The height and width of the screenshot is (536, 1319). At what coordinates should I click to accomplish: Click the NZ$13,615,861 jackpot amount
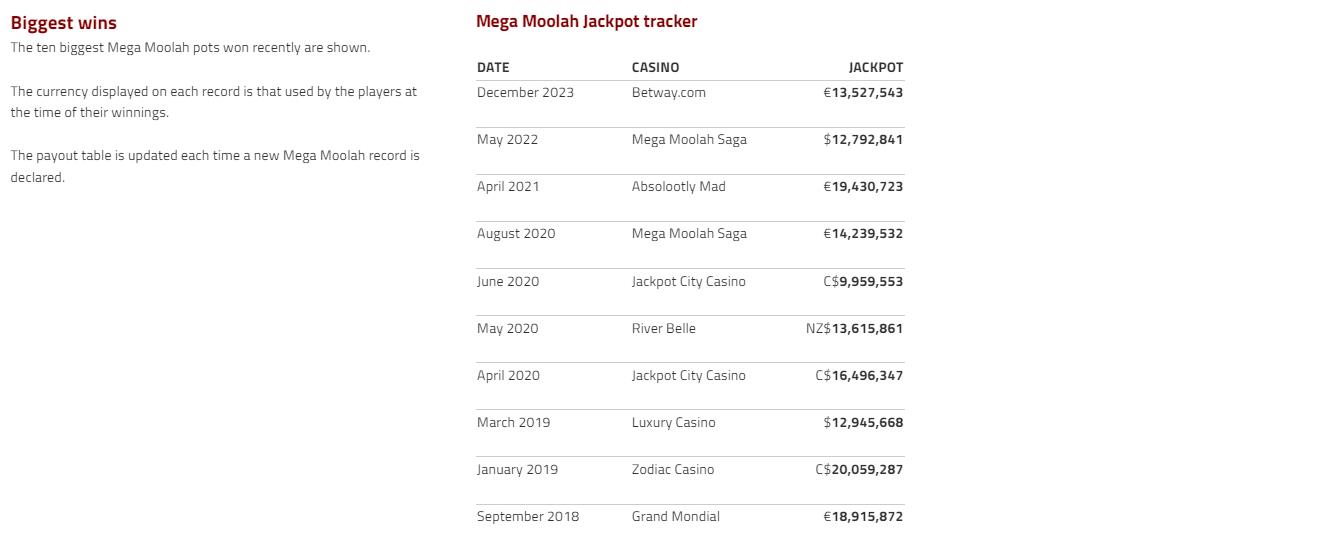coord(854,328)
